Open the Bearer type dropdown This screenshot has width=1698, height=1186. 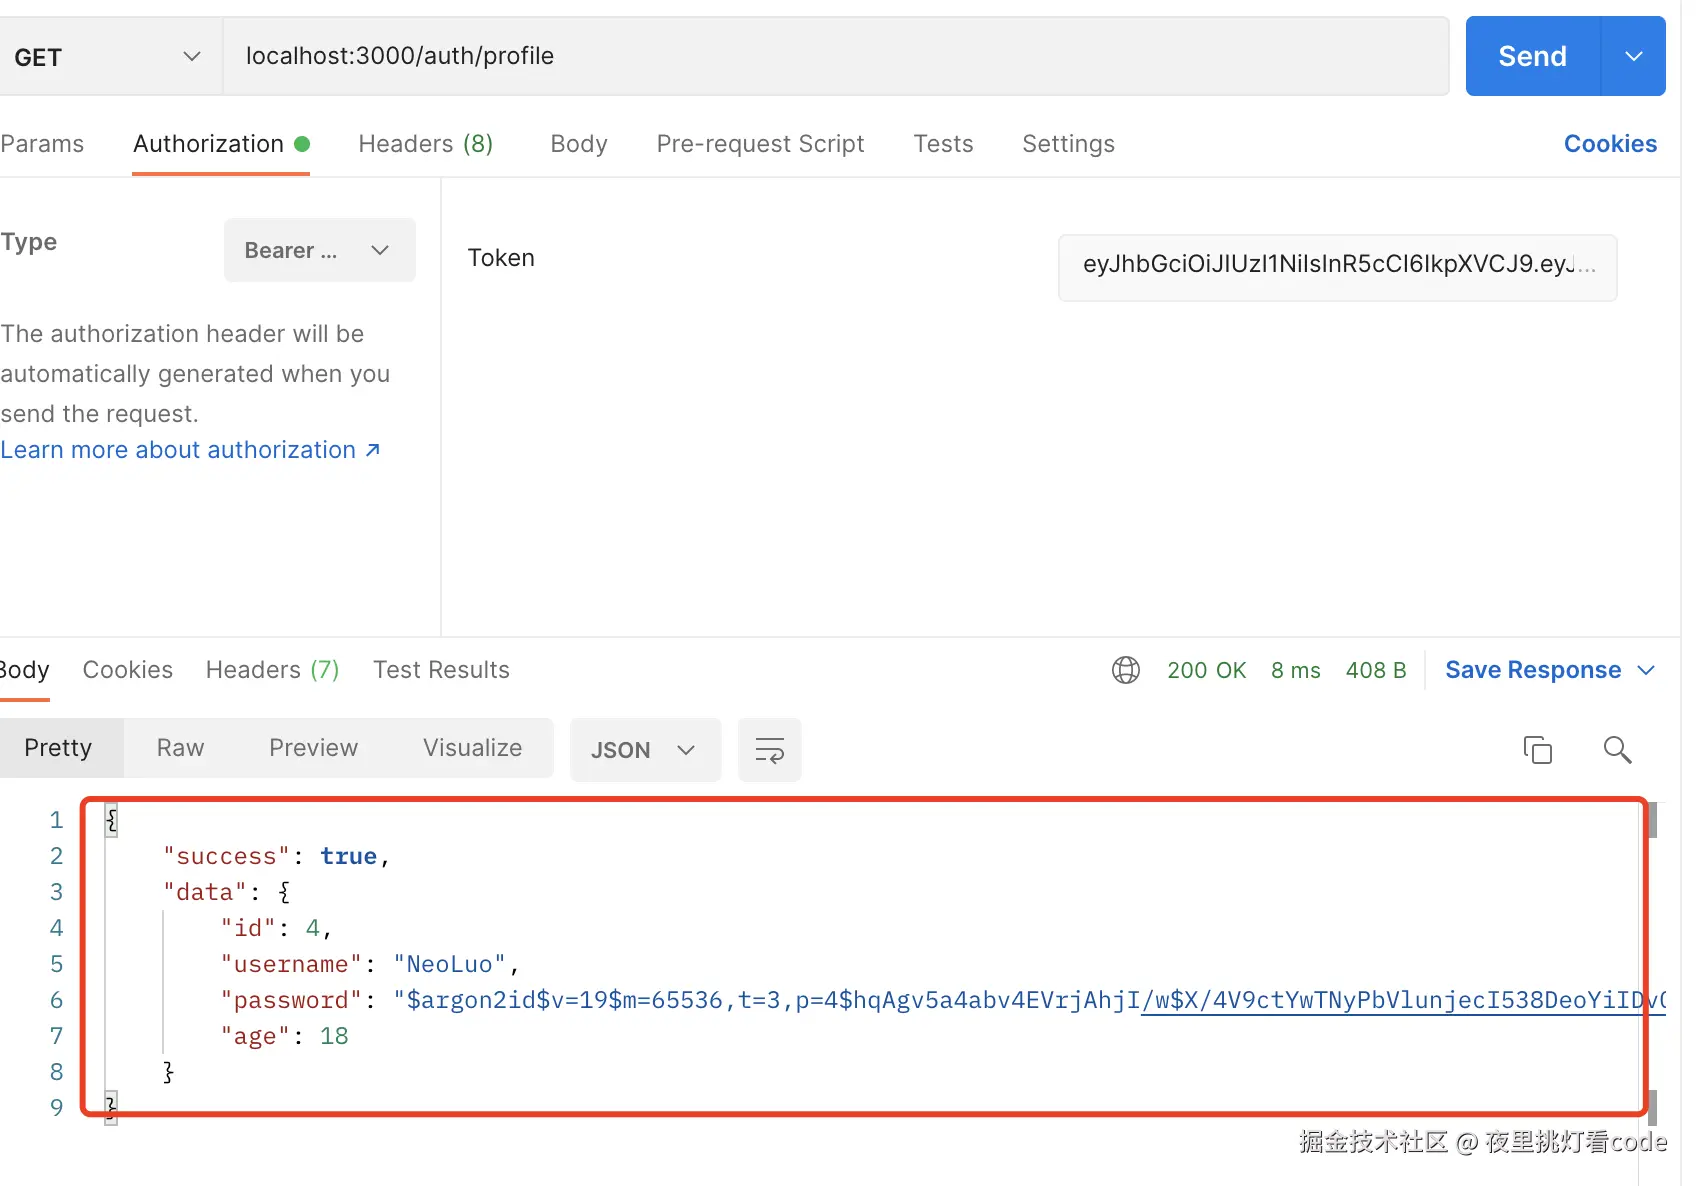coord(319,250)
